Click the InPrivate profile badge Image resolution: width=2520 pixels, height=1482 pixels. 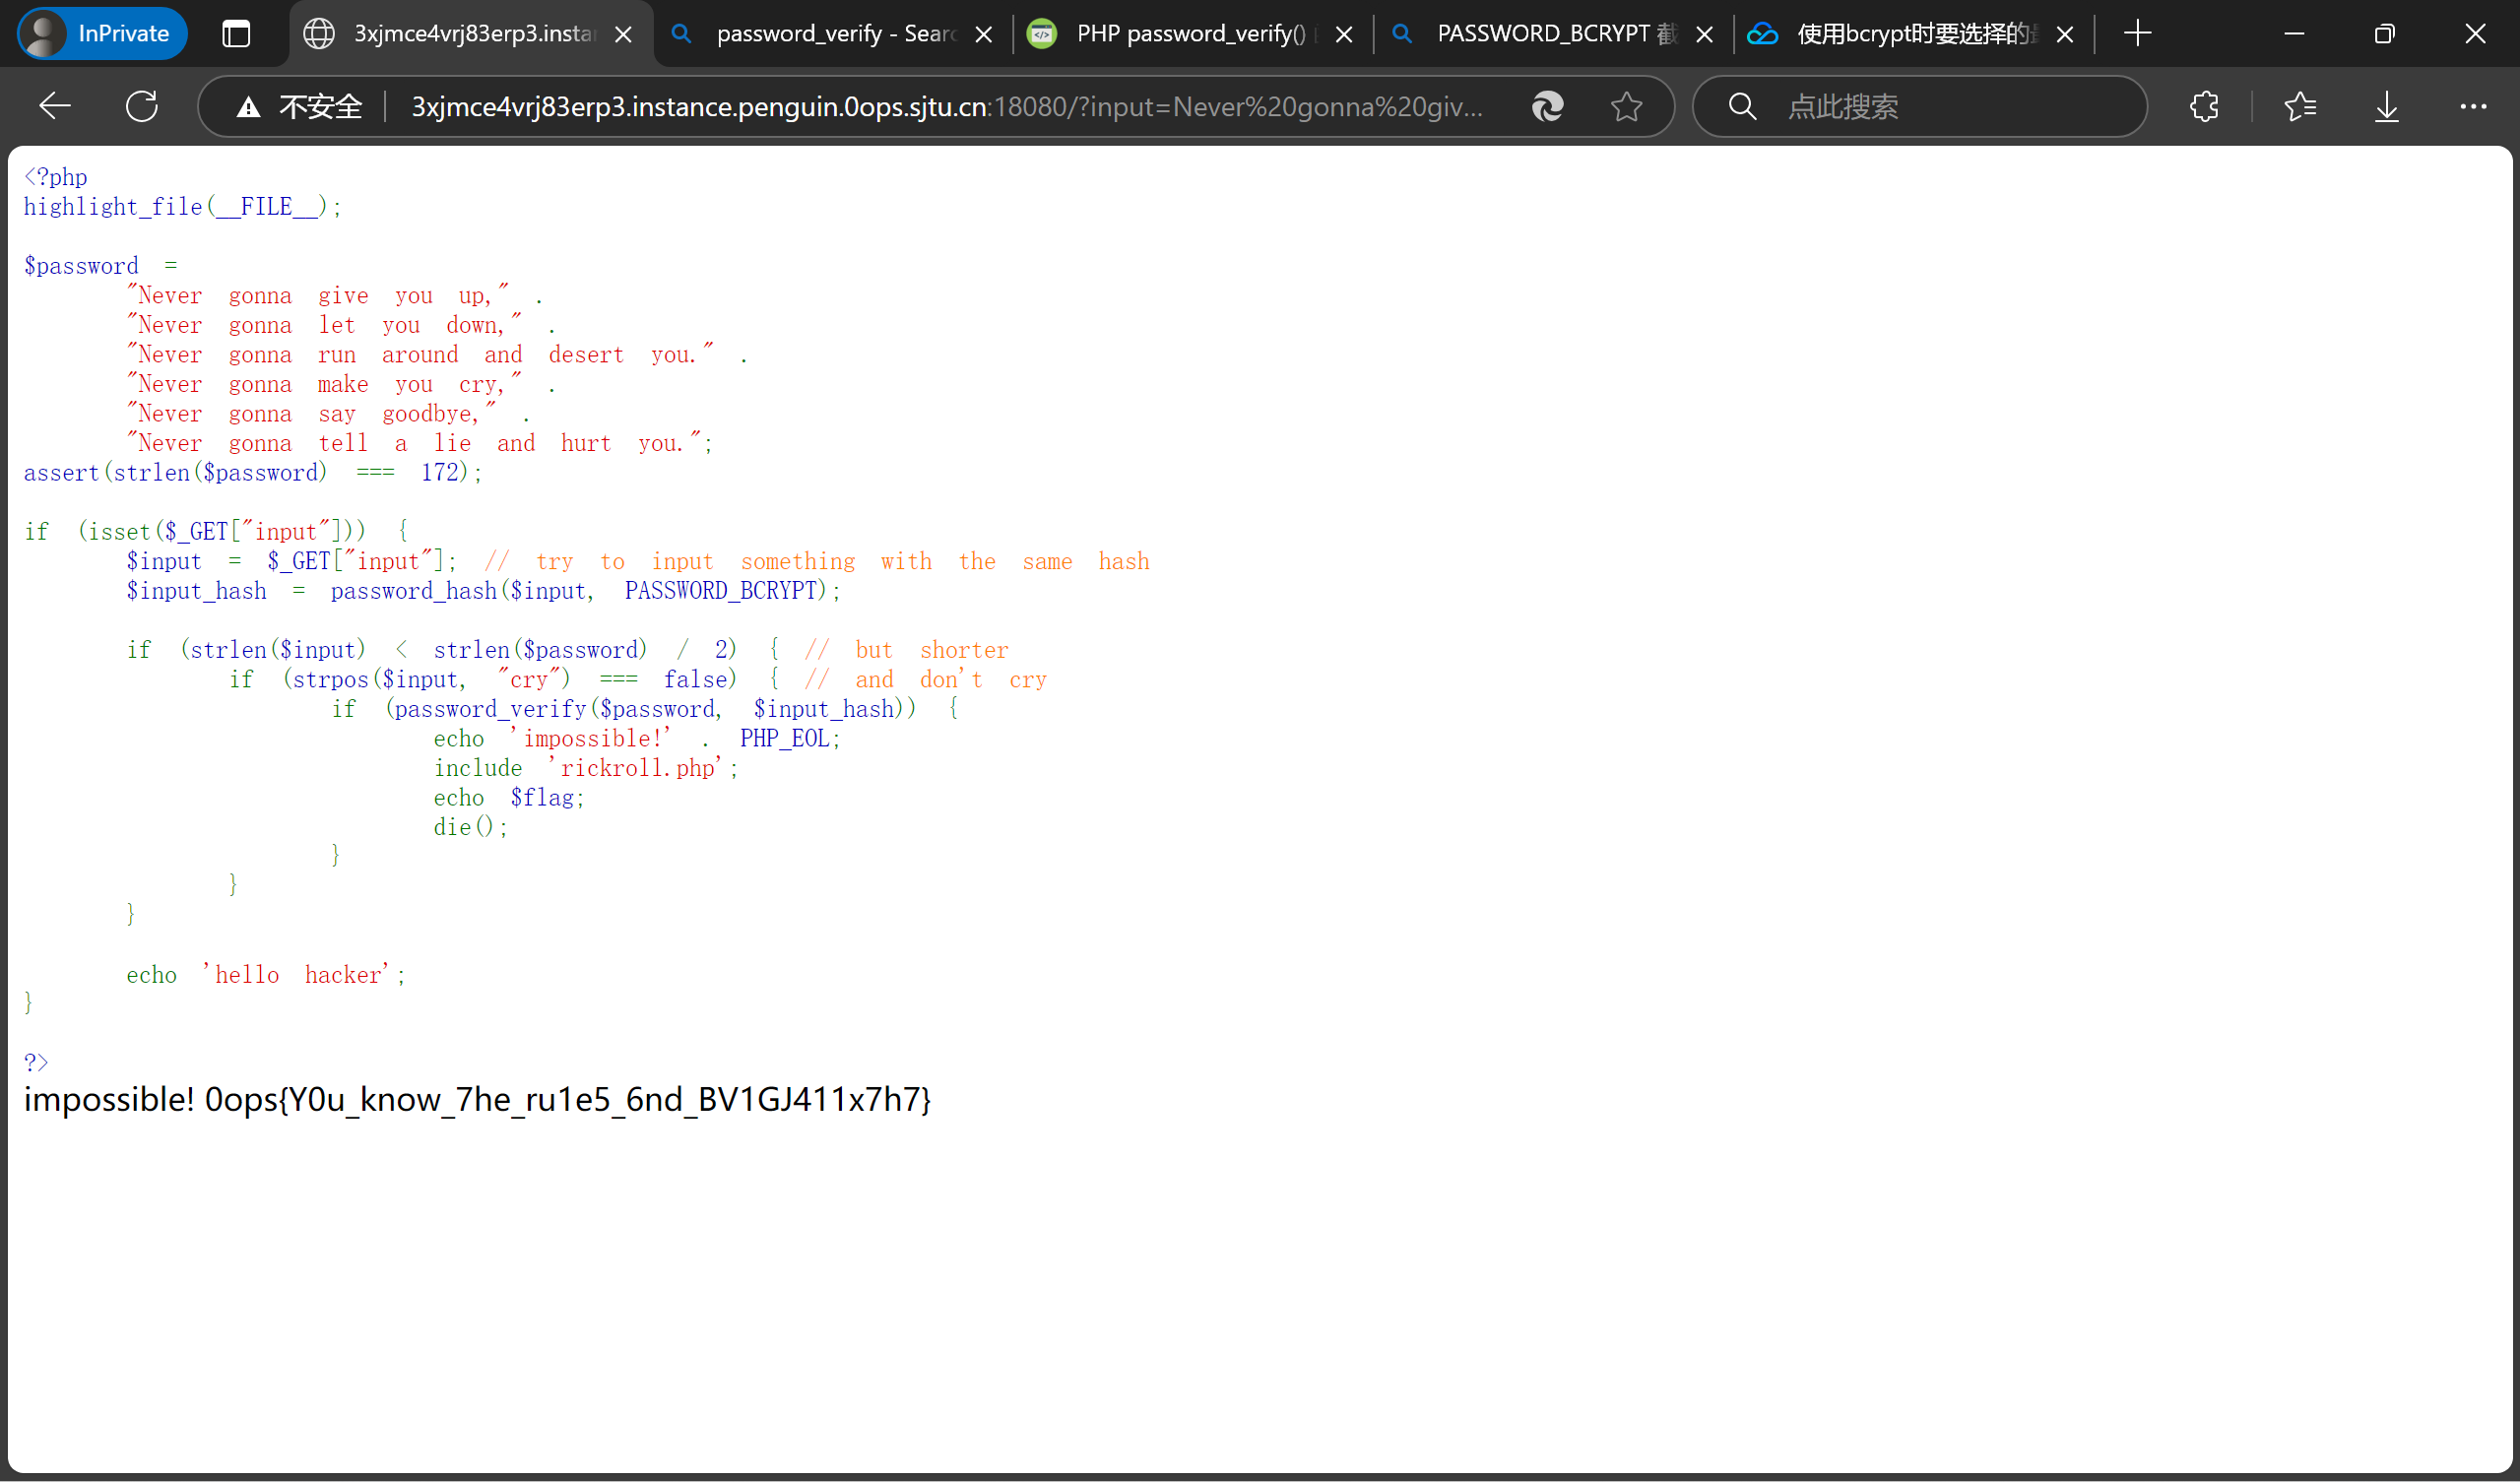click(x=102, y=34)
